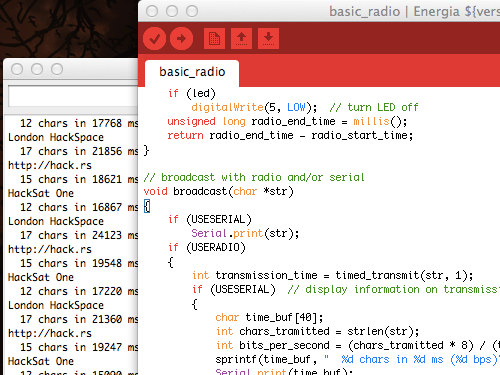Close the serial monitor window
Viewport: 500px width, 375px height.
tap(17, 69)
